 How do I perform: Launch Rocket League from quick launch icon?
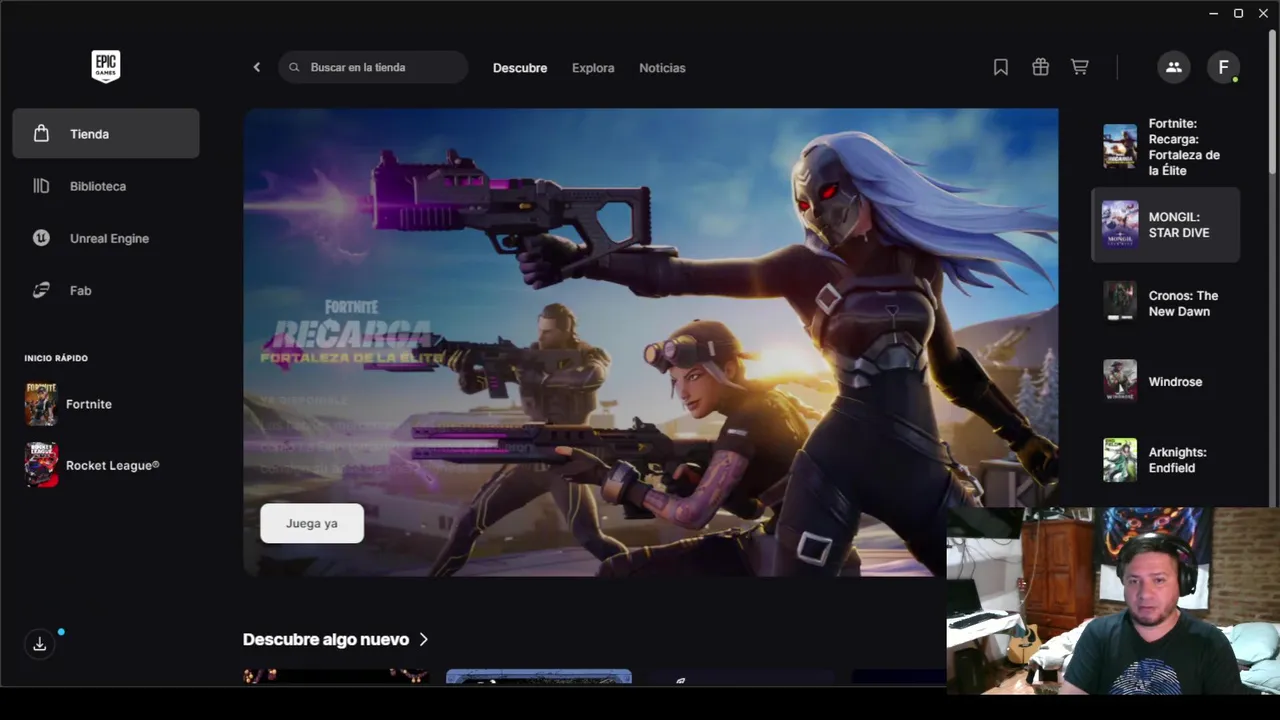tap(41, 465)
